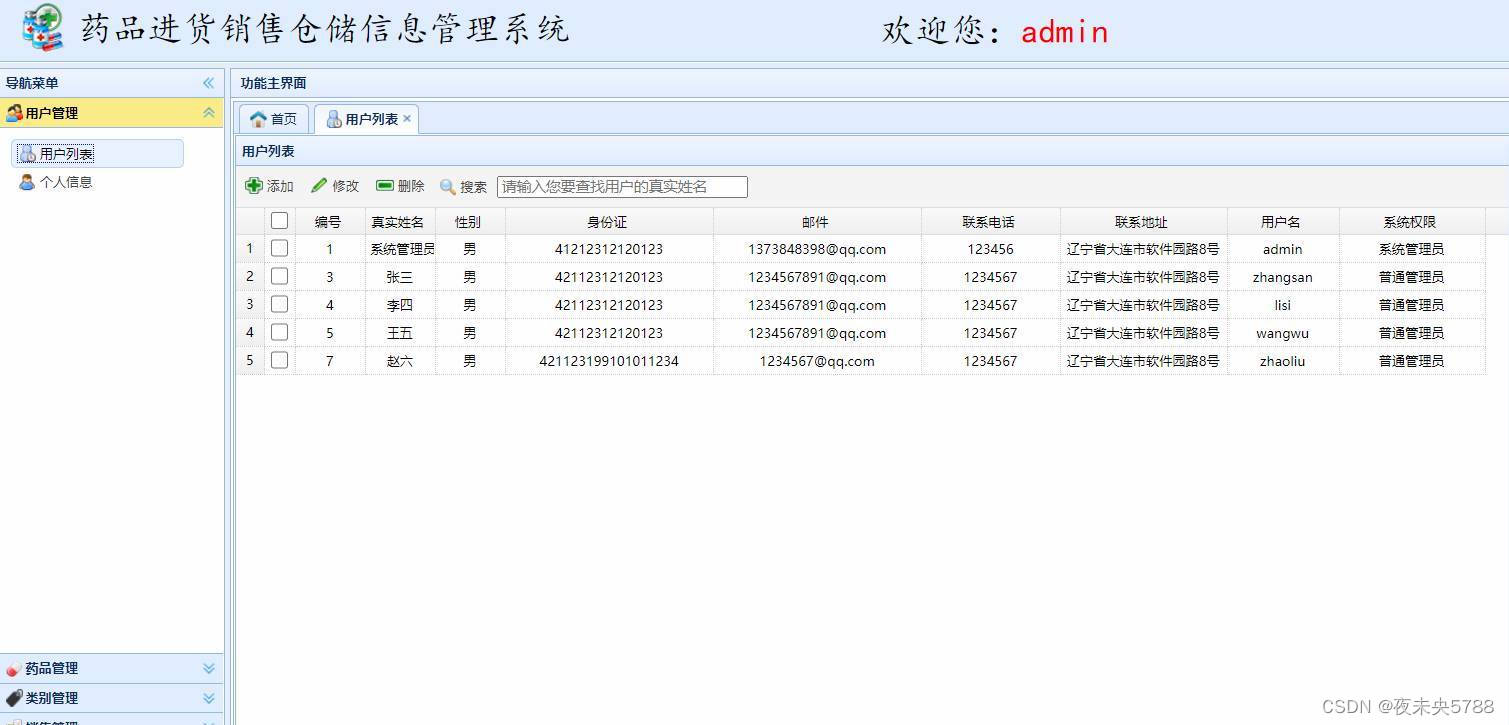Expand the 类别管理 accordion section
The image size is (1509, 725).
pos(208,698)
